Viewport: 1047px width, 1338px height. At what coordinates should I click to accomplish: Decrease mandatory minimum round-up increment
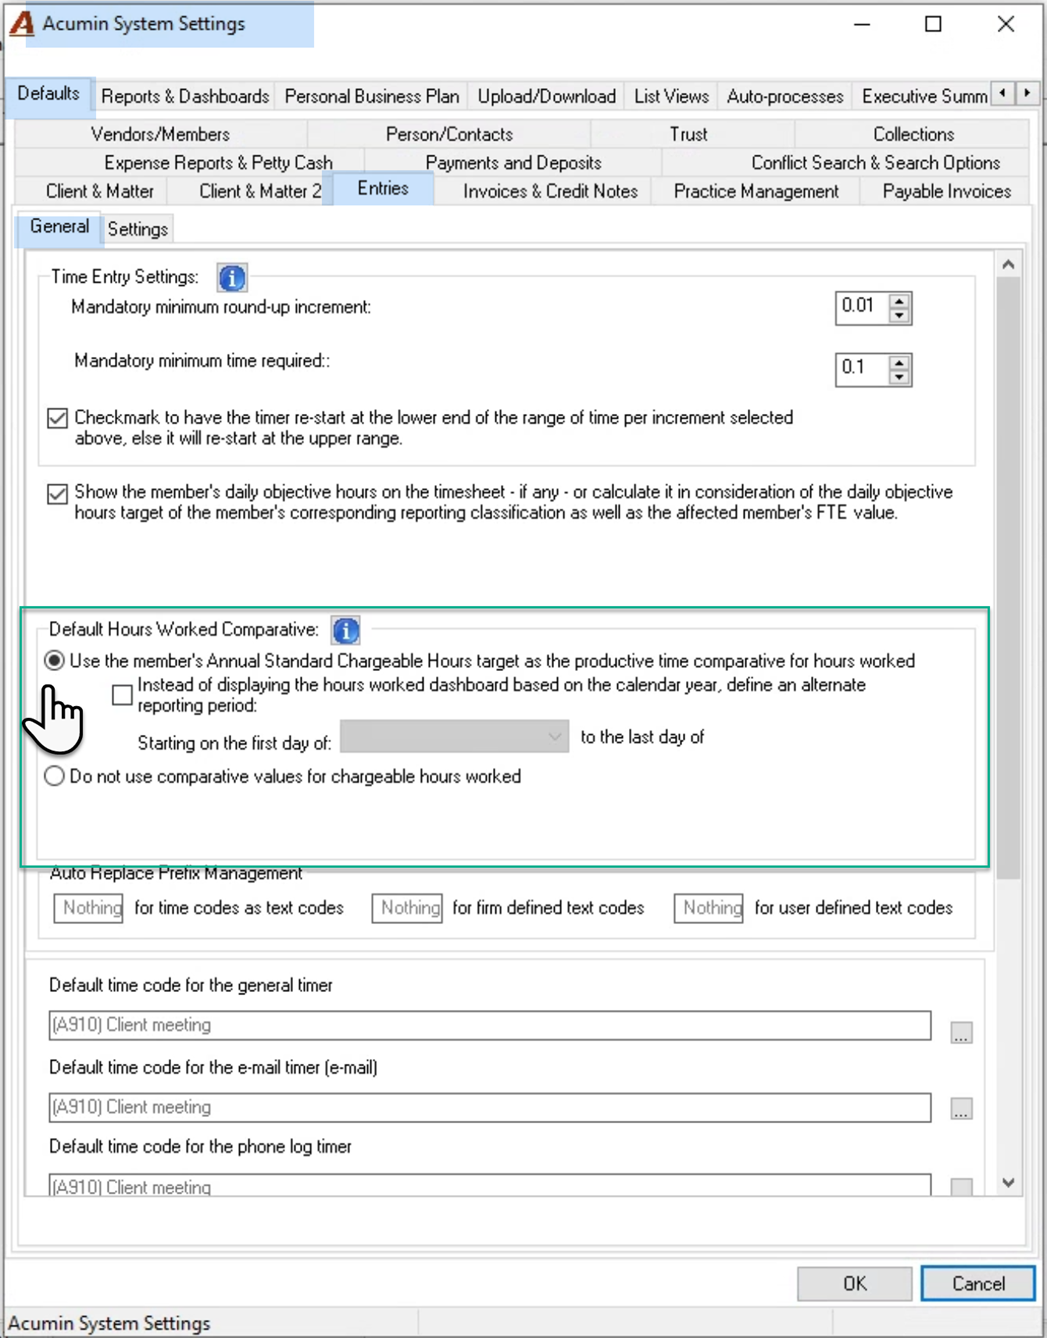coord(899,316)
